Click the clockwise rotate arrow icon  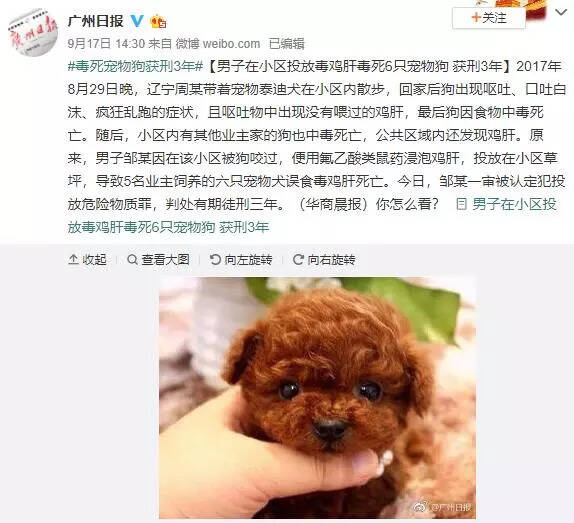298,259
